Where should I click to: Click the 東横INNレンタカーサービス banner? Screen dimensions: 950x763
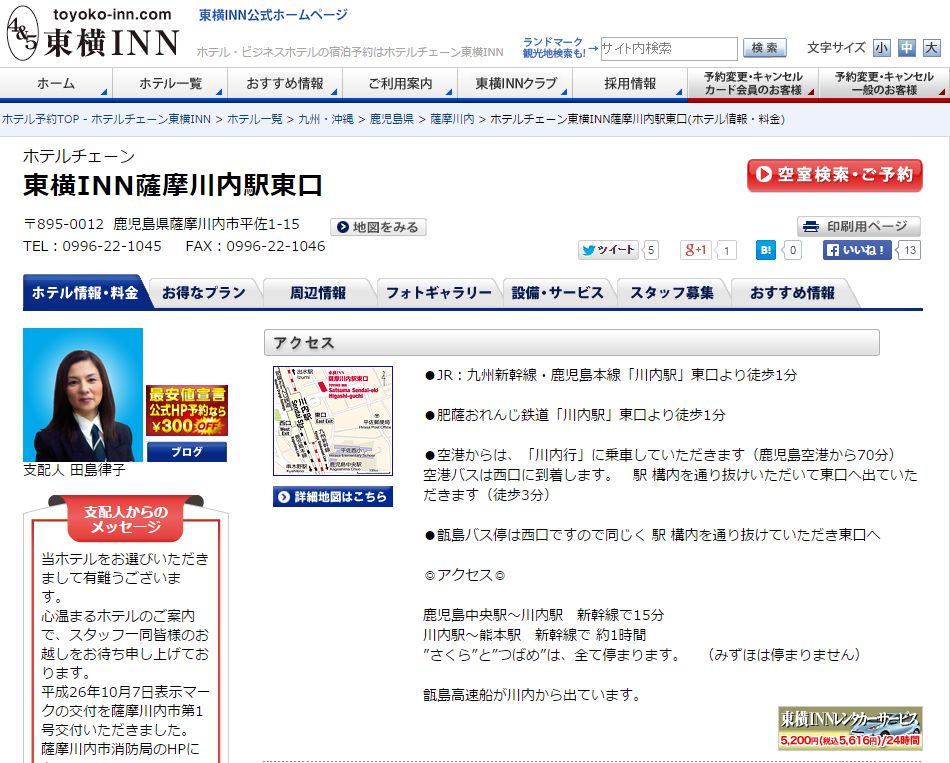tap(849, 728)
